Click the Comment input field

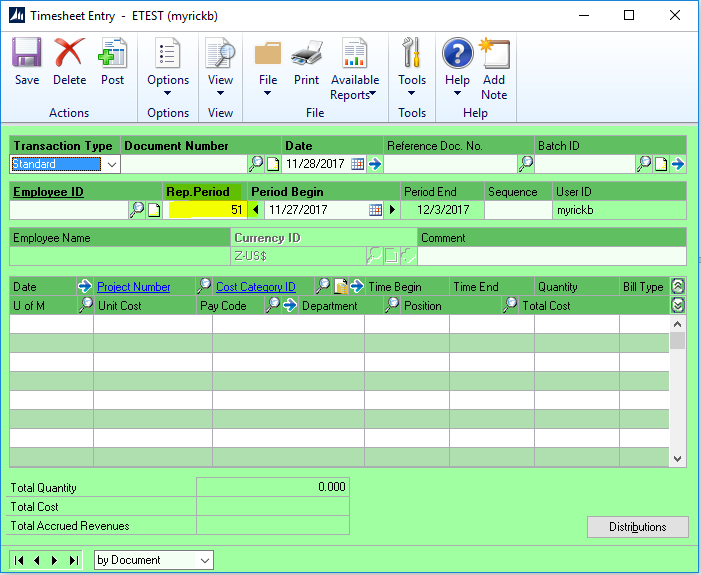coord(552,256)
